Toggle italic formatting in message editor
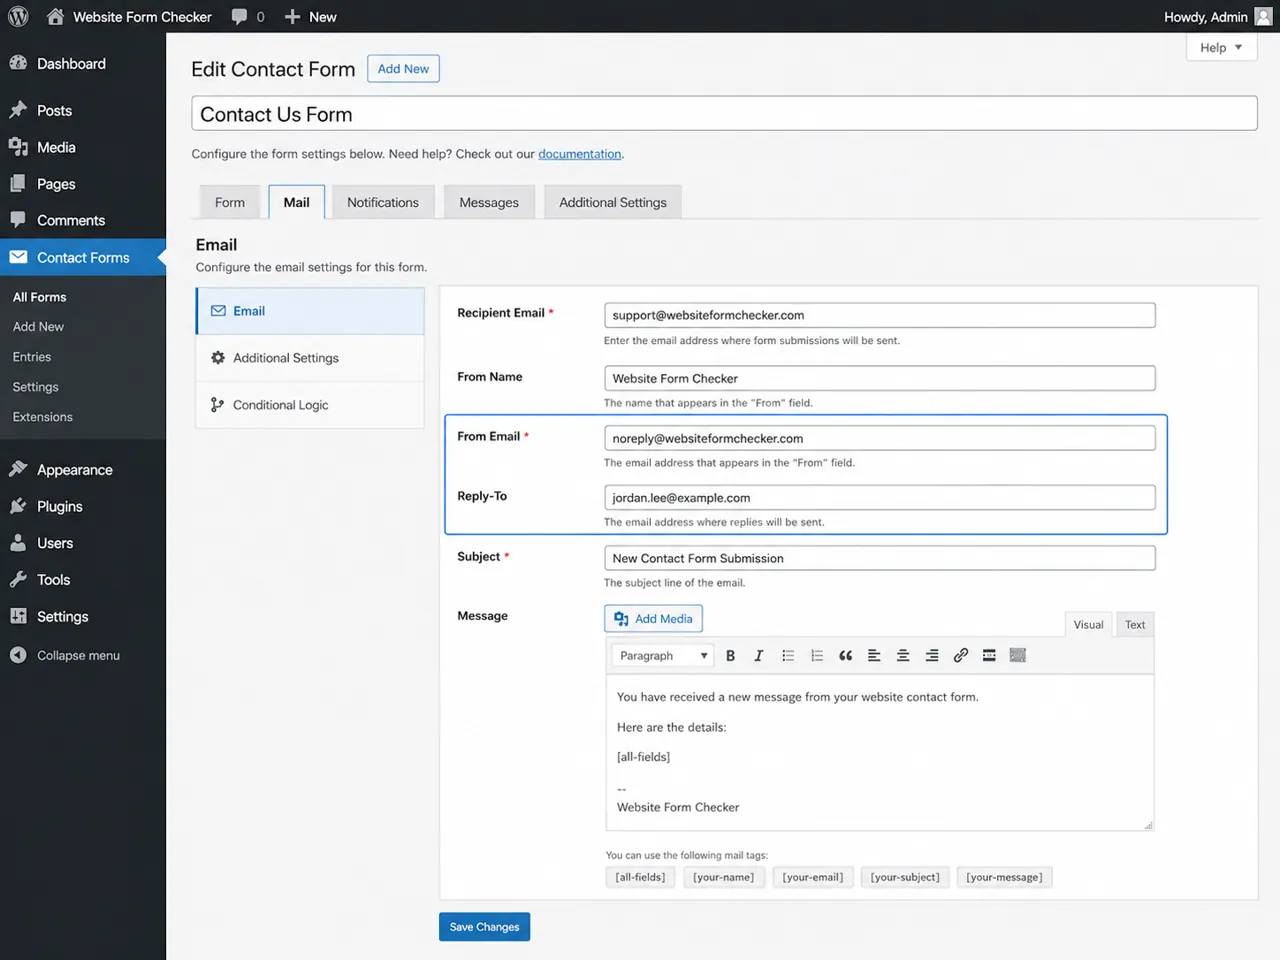The height and width of the screenshot is (960, 1280). click(759, 656)
